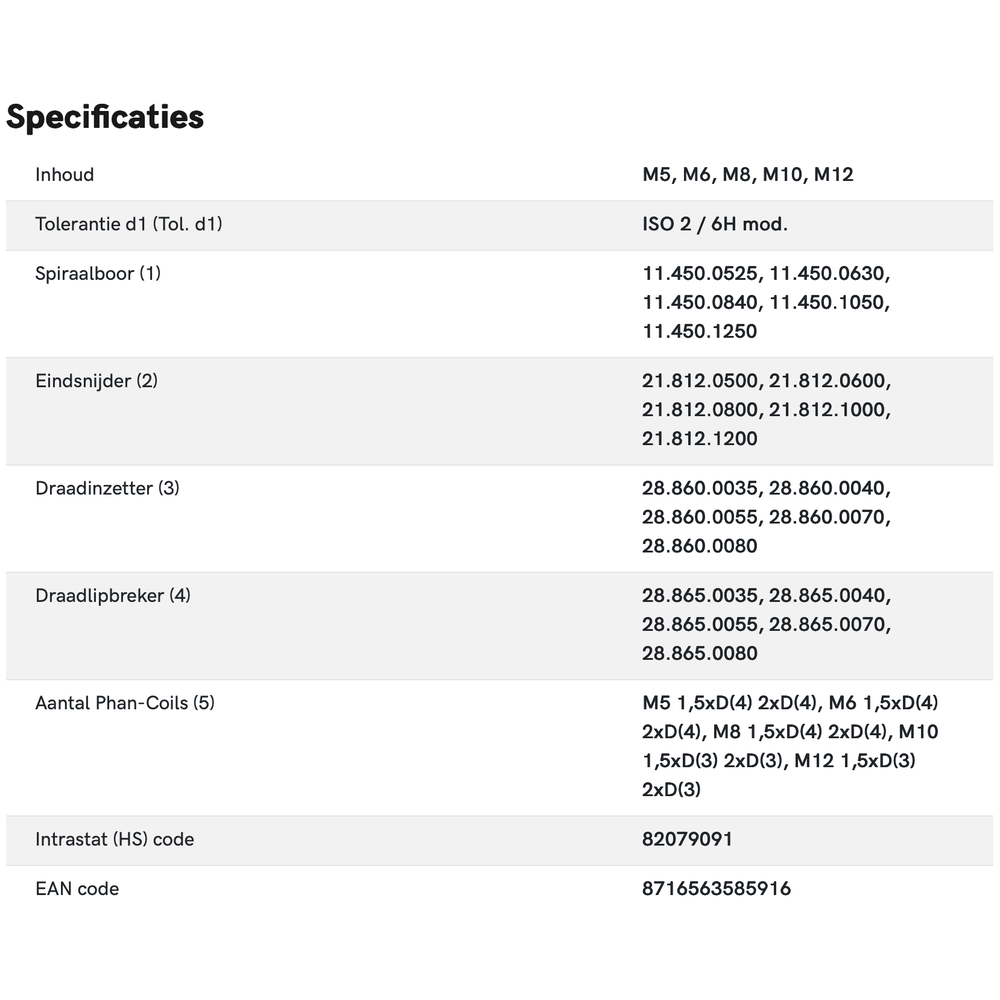
Task: Click spiral drill code 11.450.0525
Action: click(x=702, y=273)
